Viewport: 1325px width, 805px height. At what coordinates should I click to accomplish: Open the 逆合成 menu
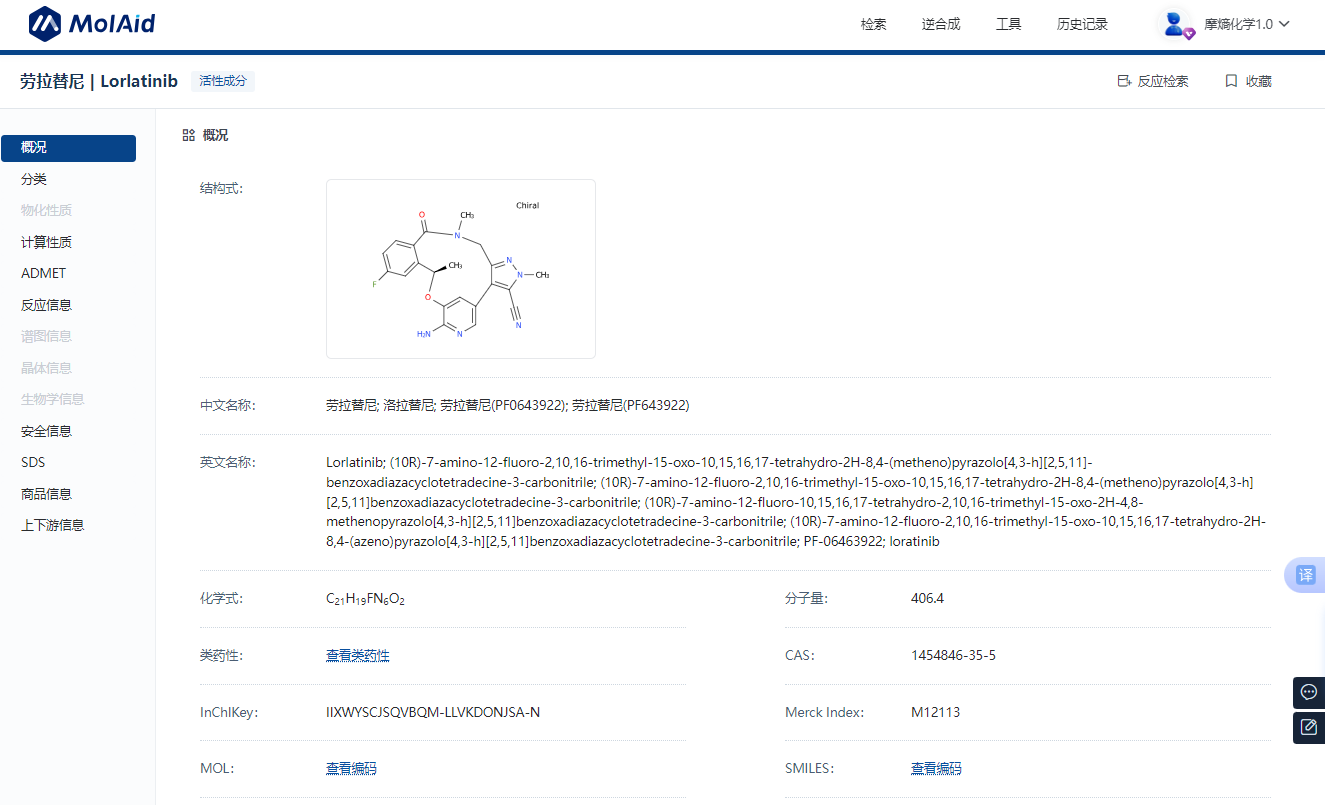point(940,24)
